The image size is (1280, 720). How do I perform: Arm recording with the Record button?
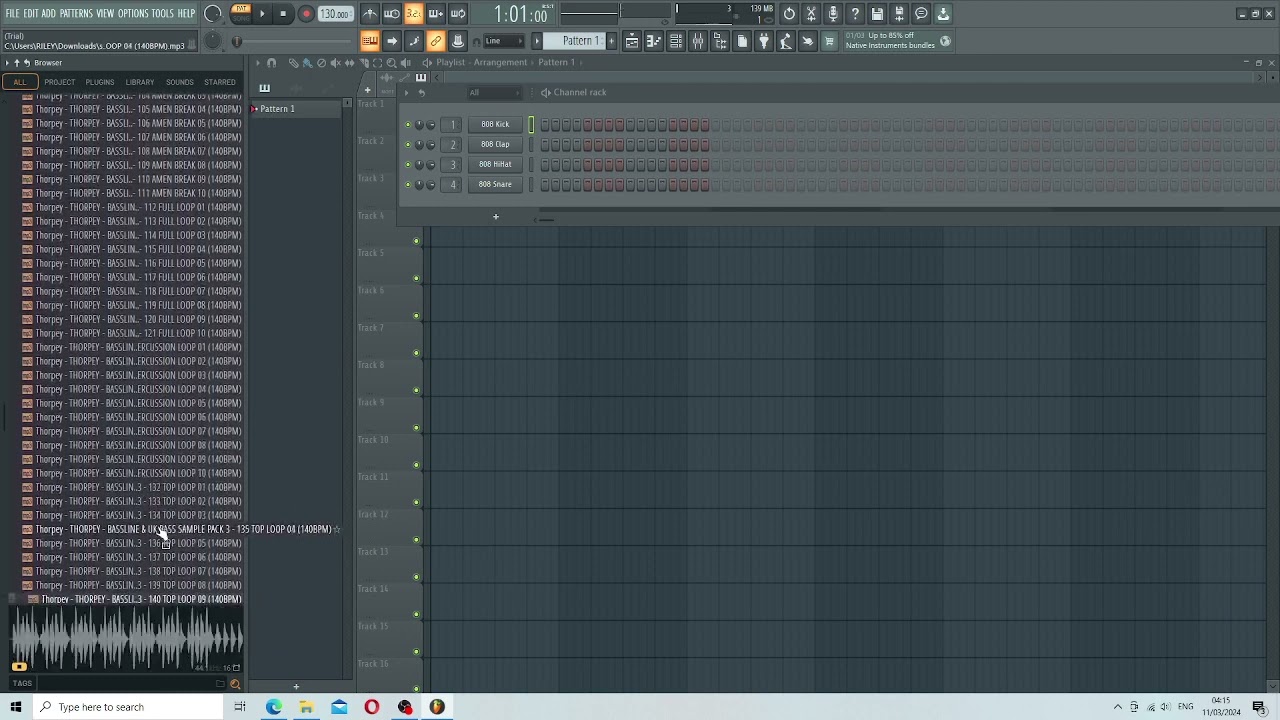(306, 14)
